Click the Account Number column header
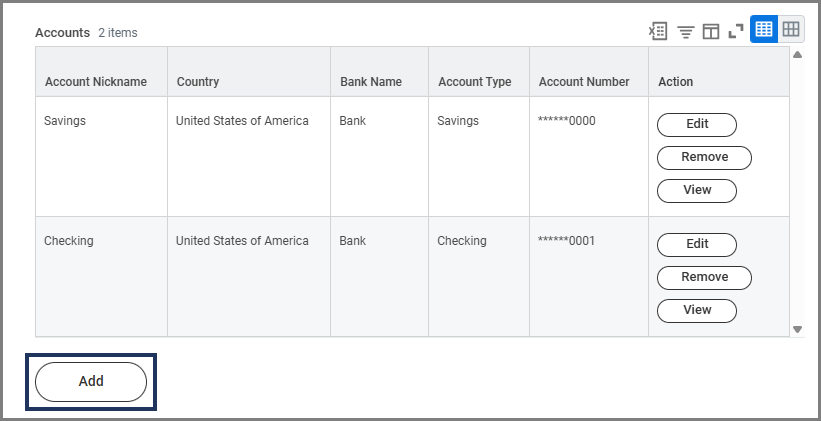This screenshot has width=821, height=421. 584,82
